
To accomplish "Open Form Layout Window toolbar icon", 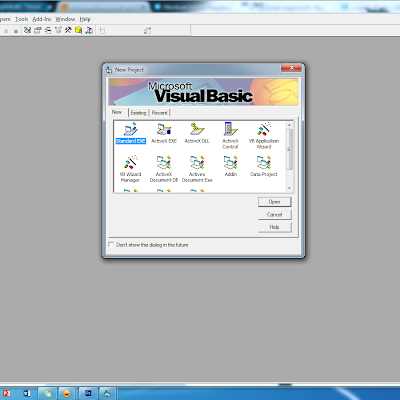I will click(x=48, y=30).
